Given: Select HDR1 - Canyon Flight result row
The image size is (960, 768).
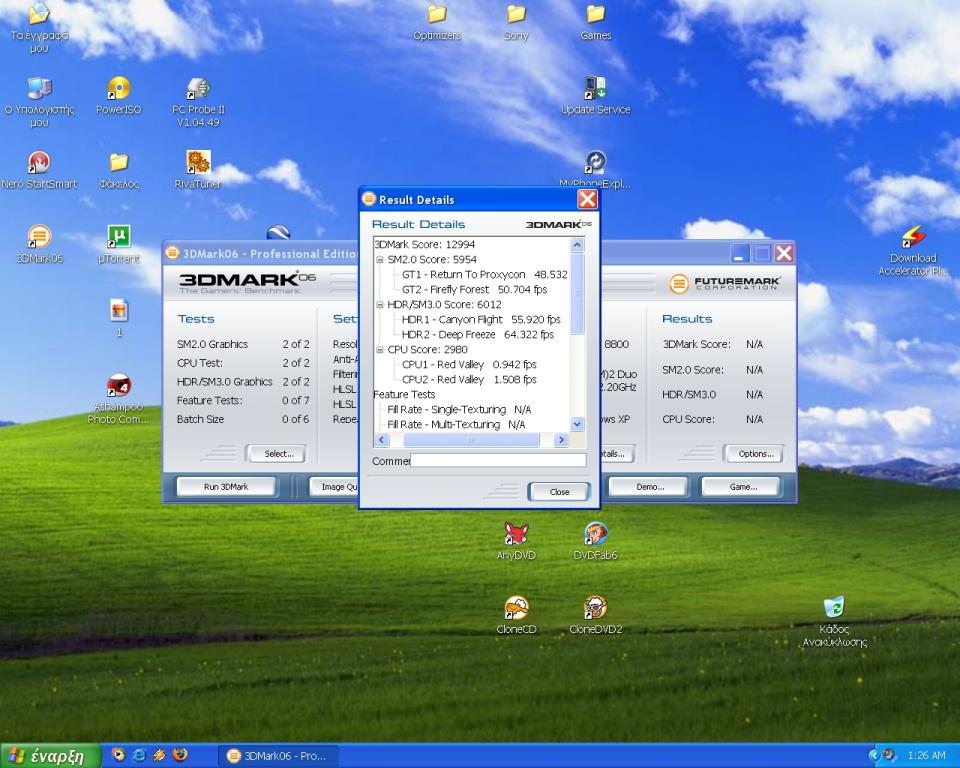Looking at the screenshot, I should [481, 320].
